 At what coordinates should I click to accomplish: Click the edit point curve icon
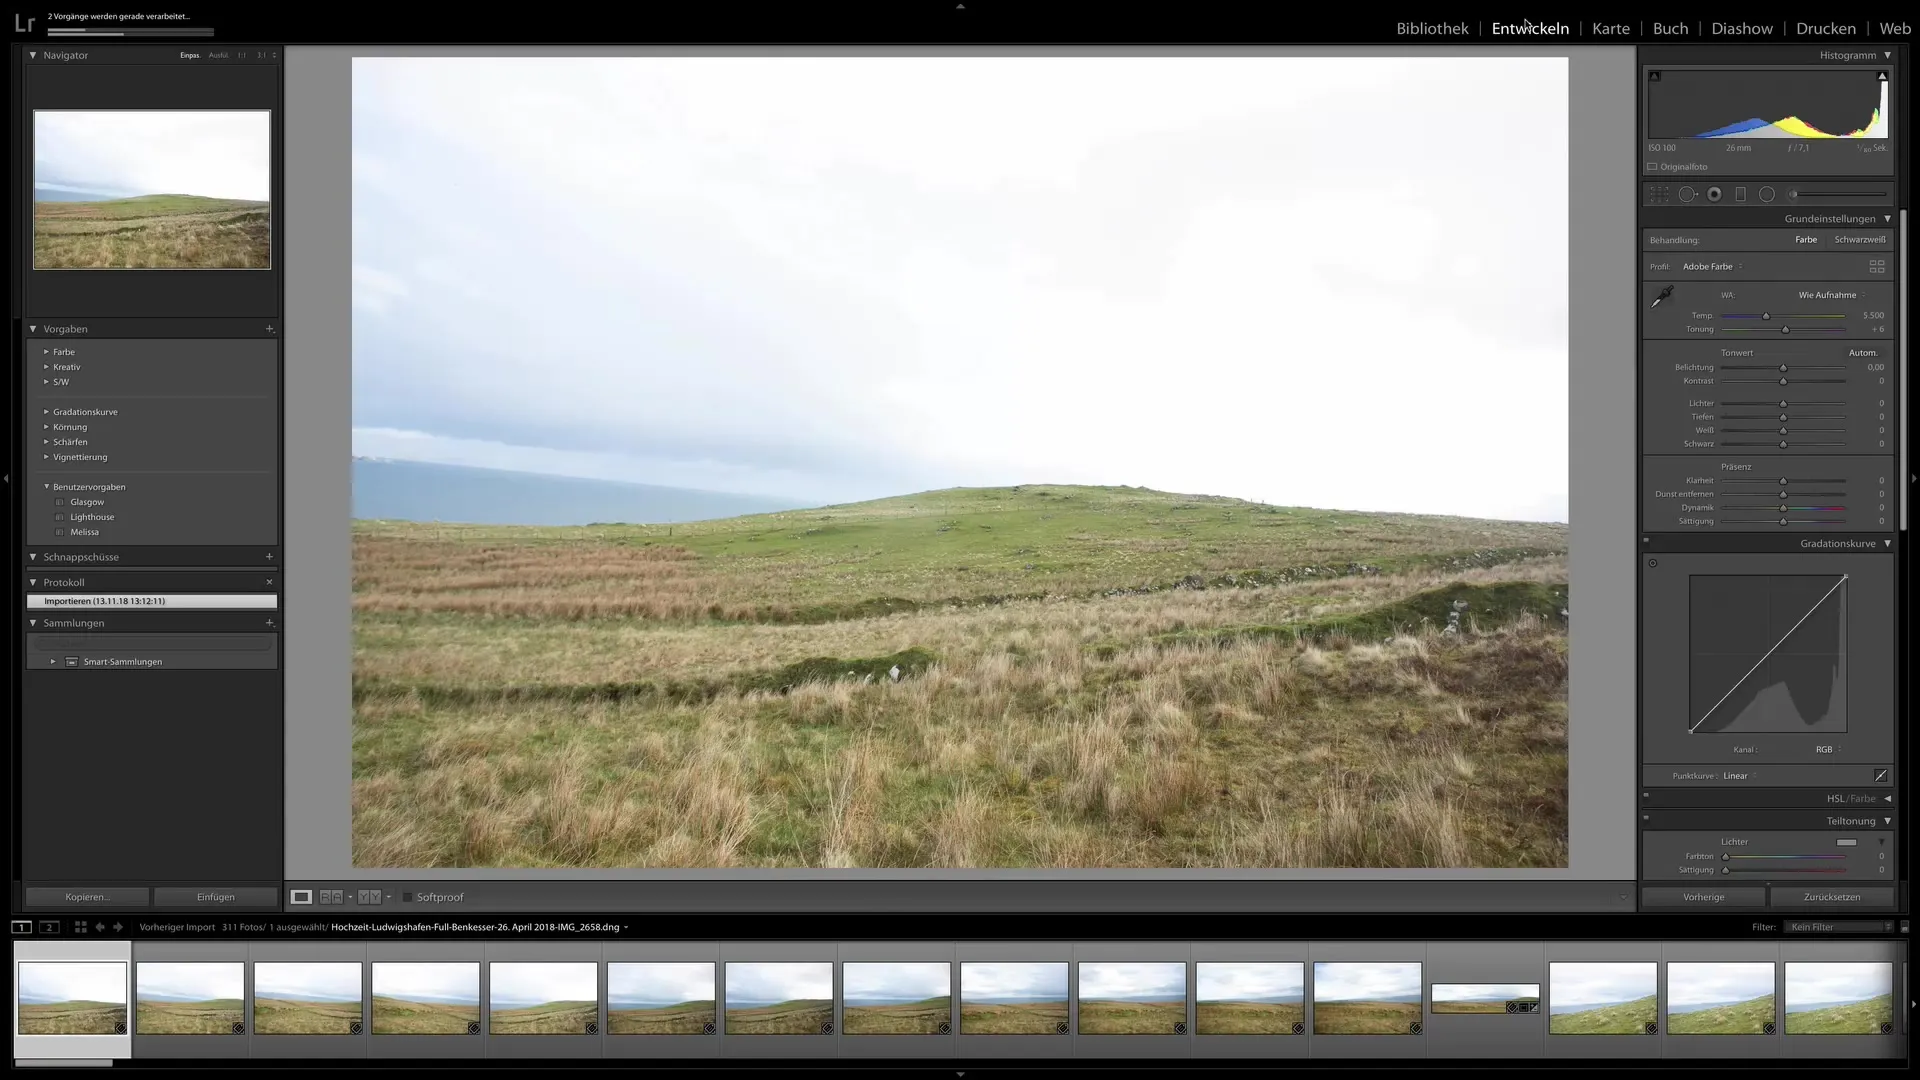tap(1881, 776)
